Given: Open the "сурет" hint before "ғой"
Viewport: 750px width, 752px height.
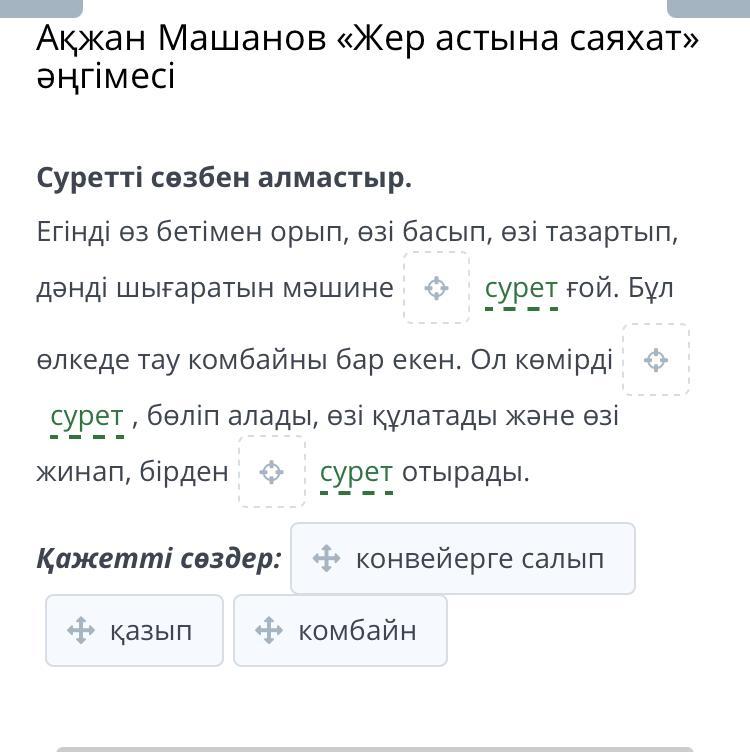Looking at the screenshot, I should [521, 288].
